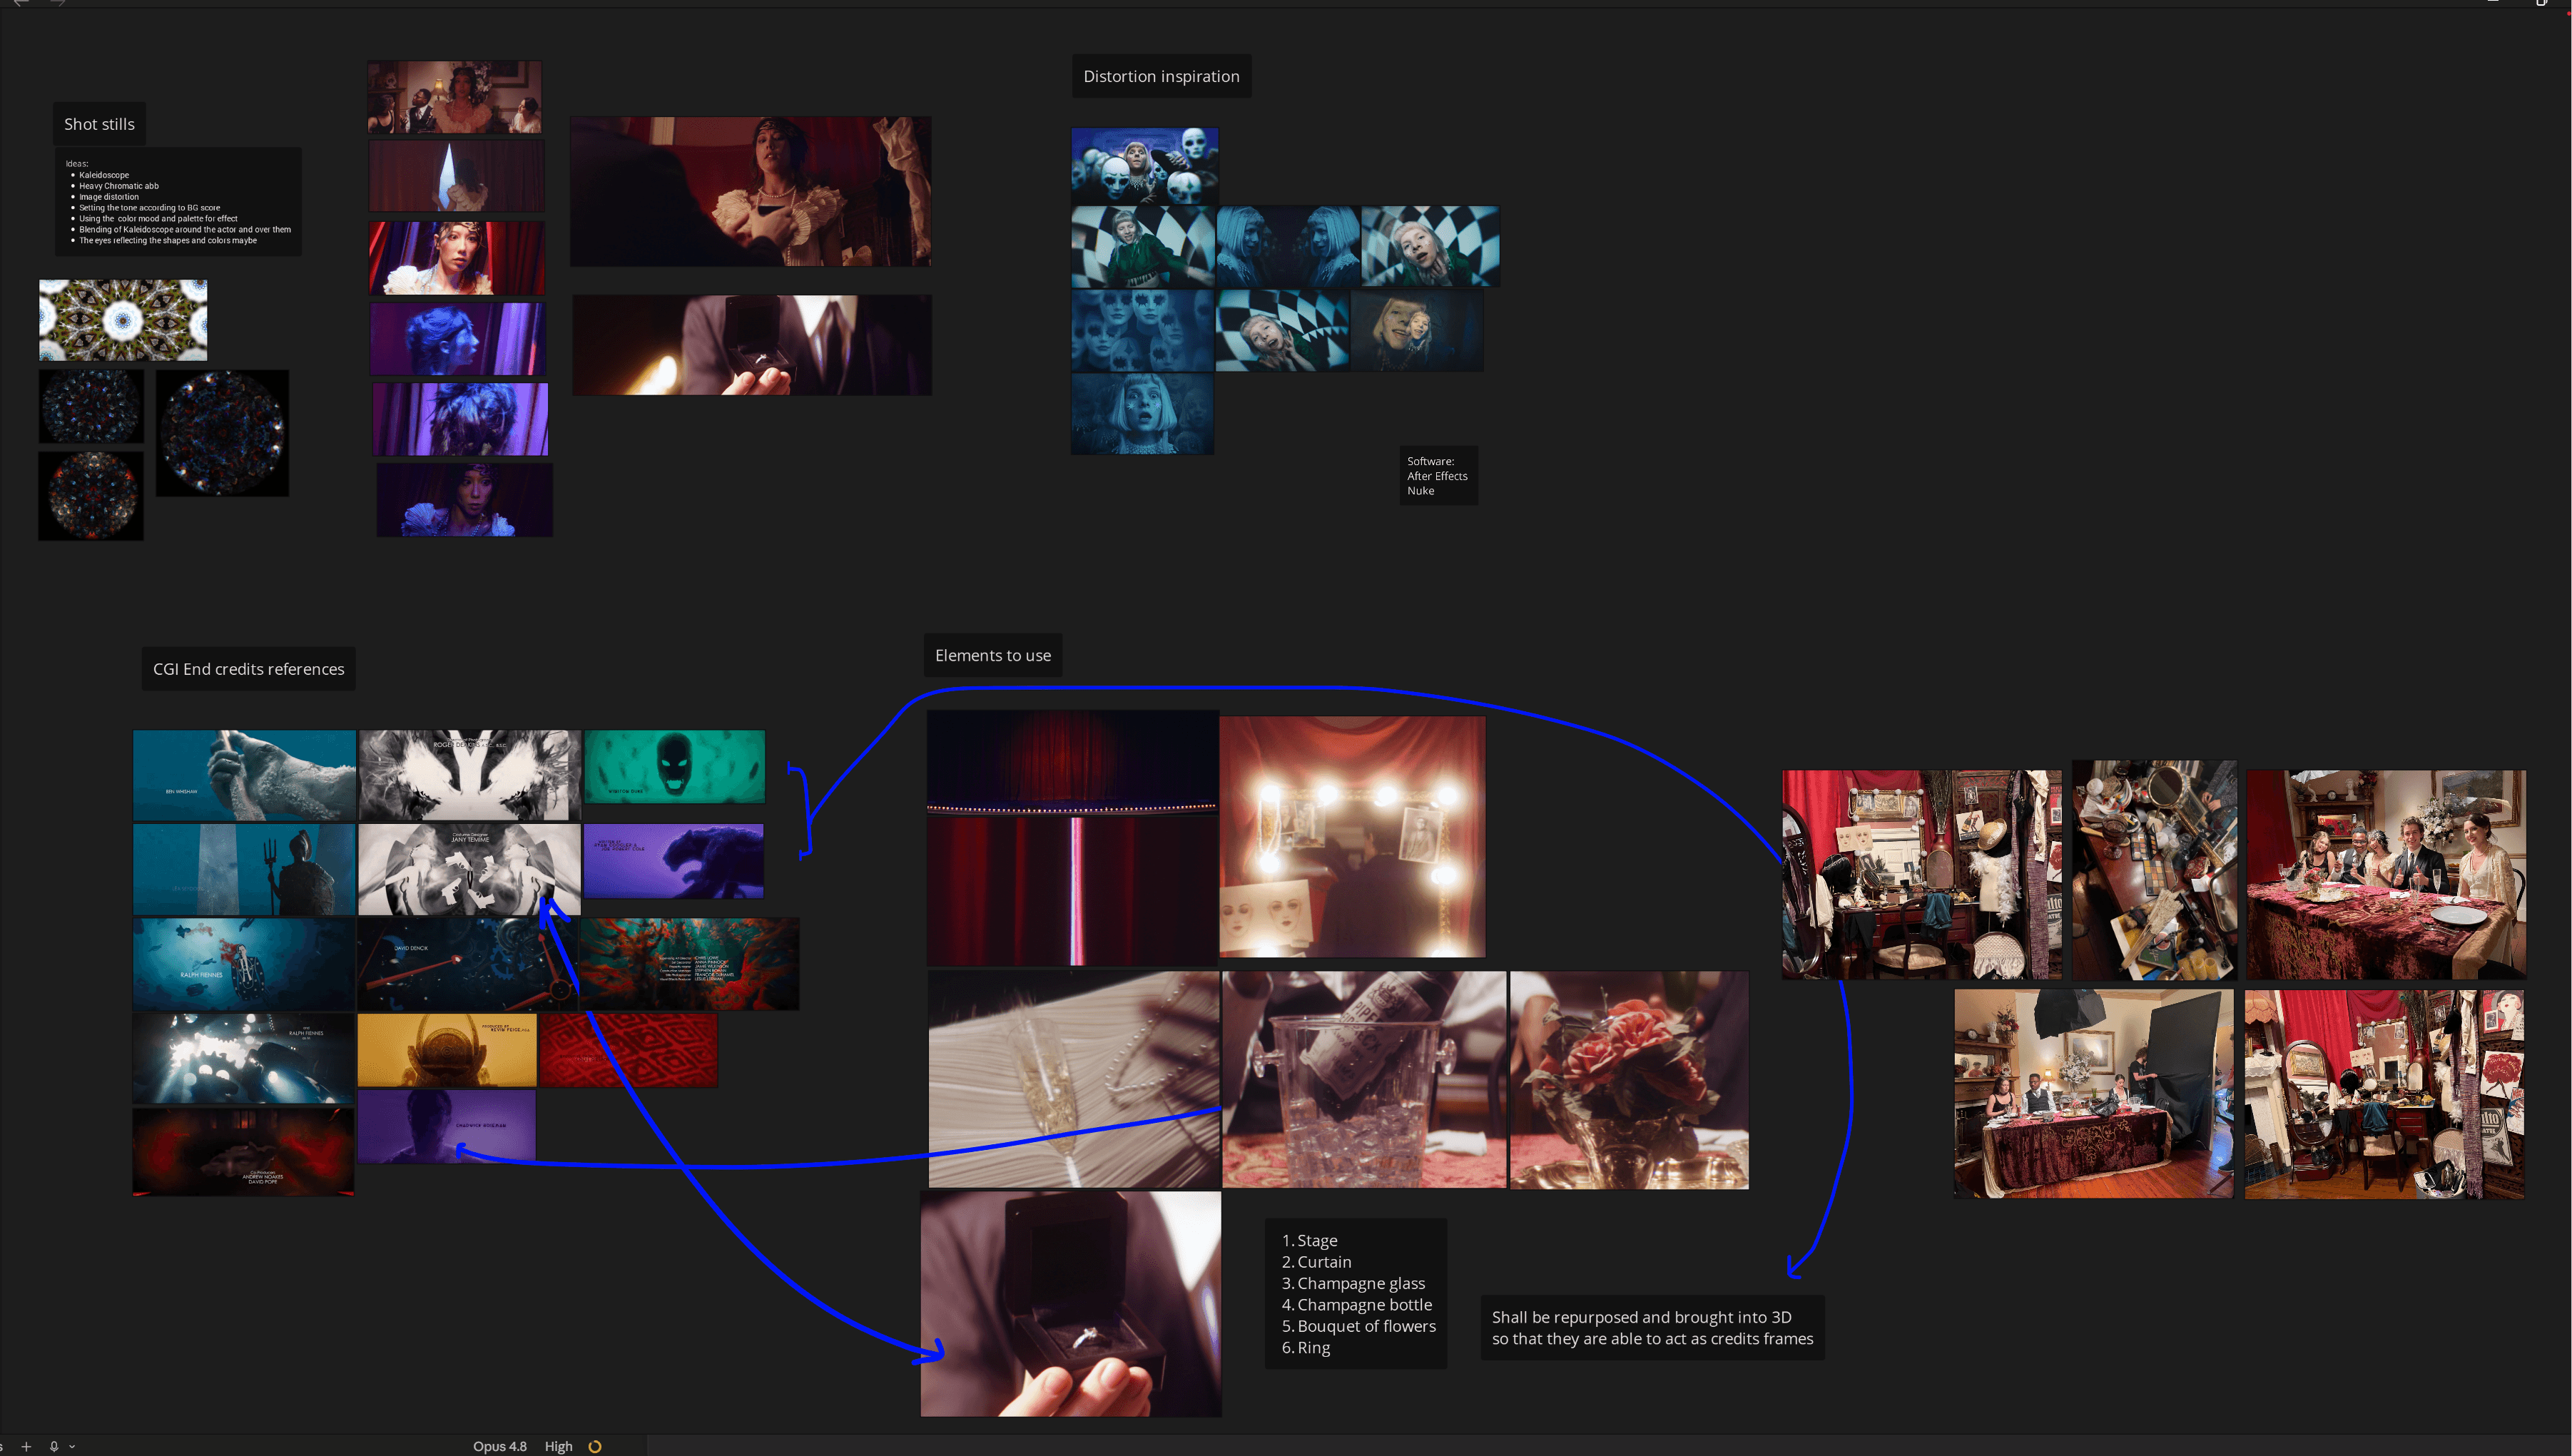Select the champagne glass image
This screenshot has width=2572, height=1456.
1074,1079
